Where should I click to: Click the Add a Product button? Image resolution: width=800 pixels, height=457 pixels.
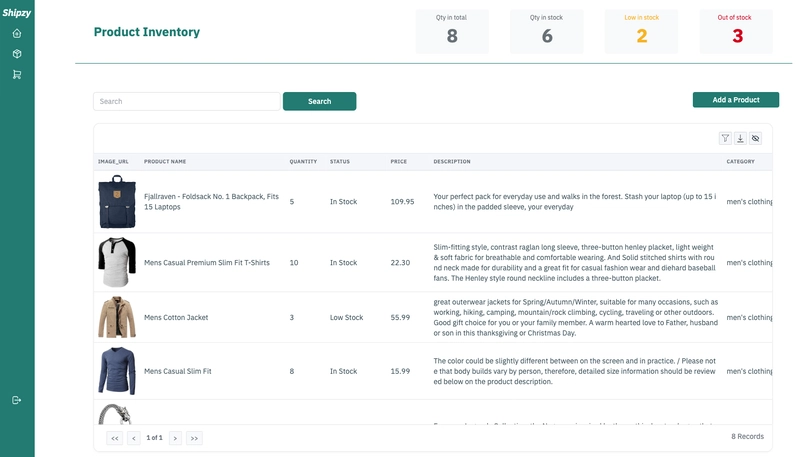coord(736,100)
